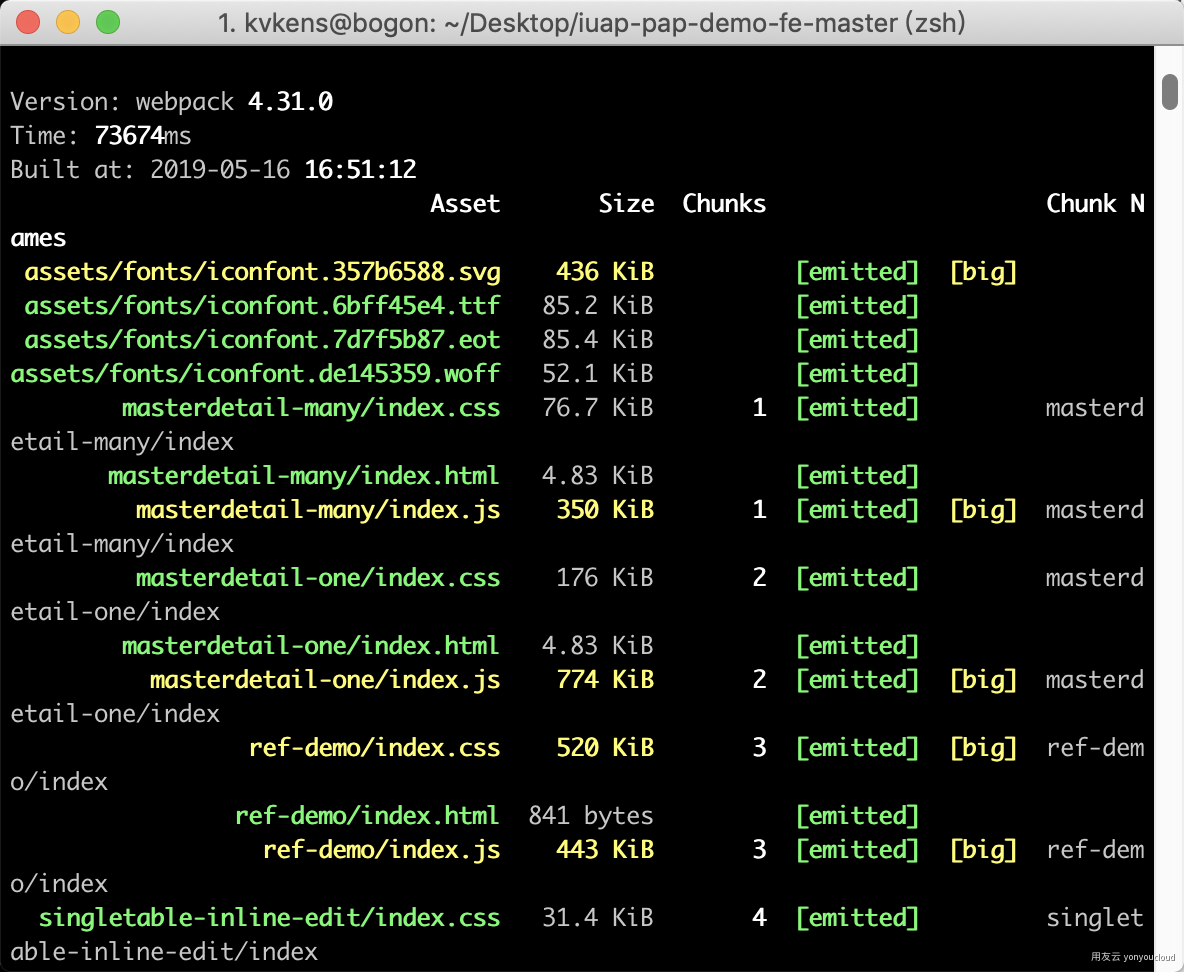Click the ref-demo/index.css asset name
Image resolution: width=1184 pixels, height=972 pixels.
[x=375, y=747]
